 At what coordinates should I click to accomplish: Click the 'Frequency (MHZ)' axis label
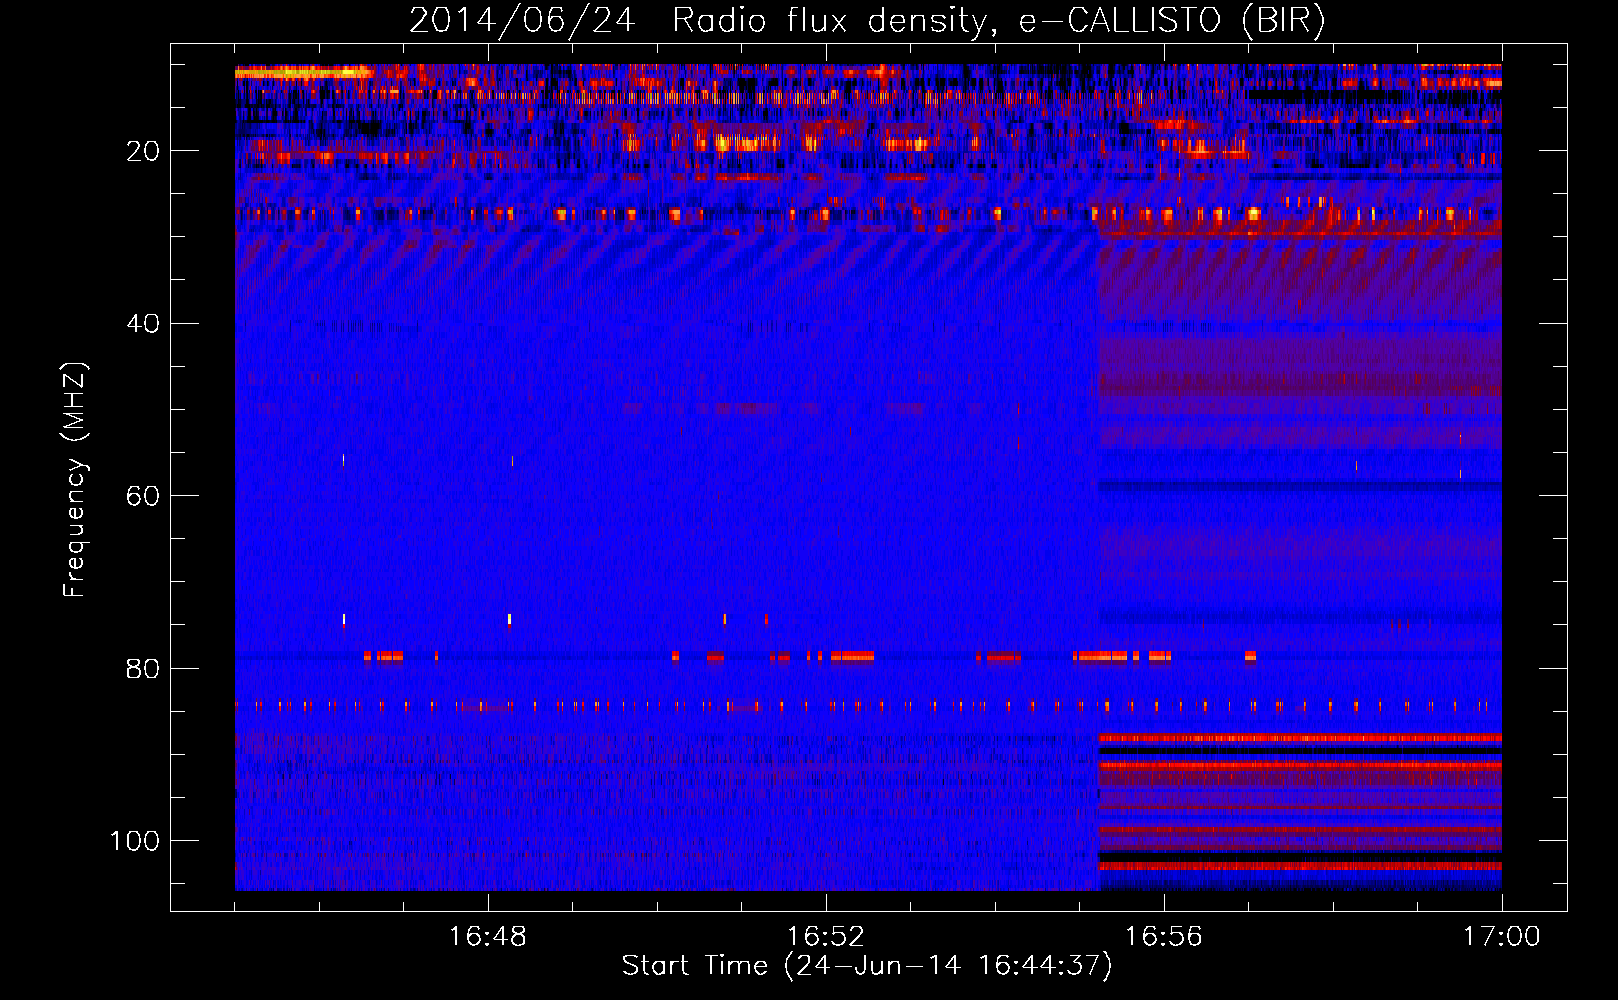75,479
